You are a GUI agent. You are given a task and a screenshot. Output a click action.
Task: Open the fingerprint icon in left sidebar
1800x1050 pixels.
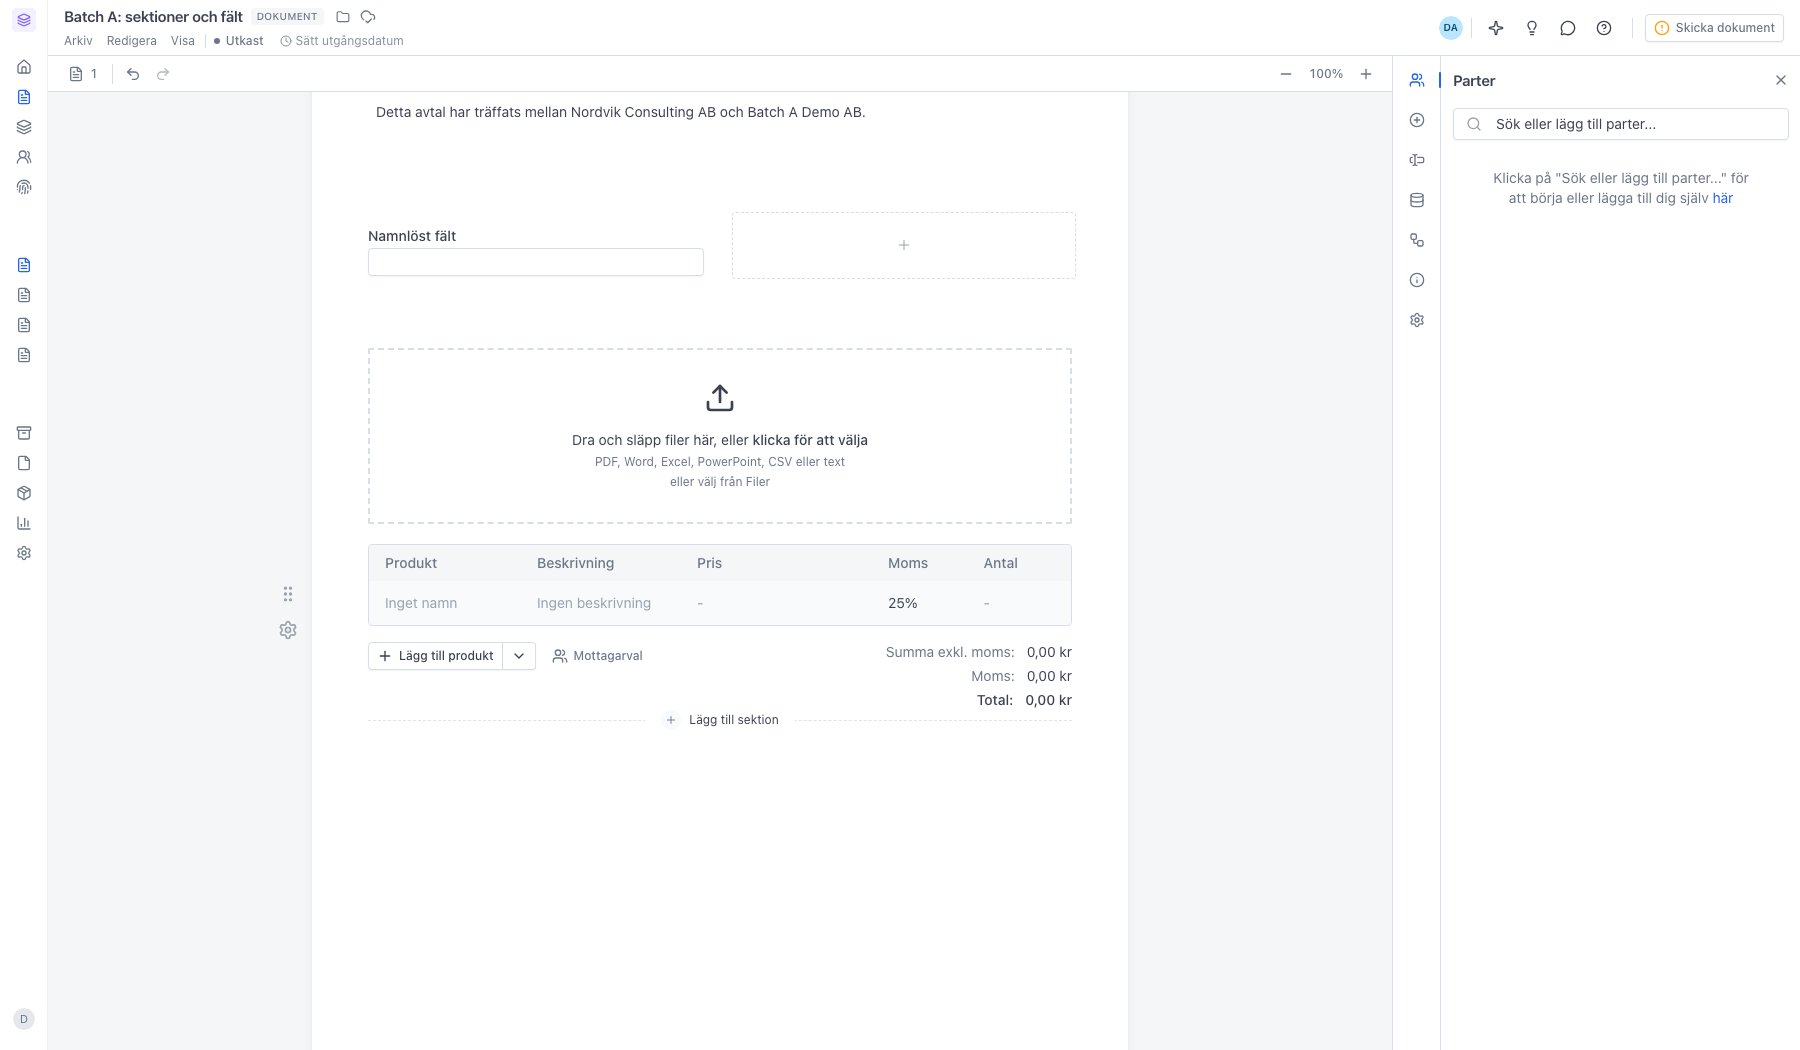click(24, 187)
